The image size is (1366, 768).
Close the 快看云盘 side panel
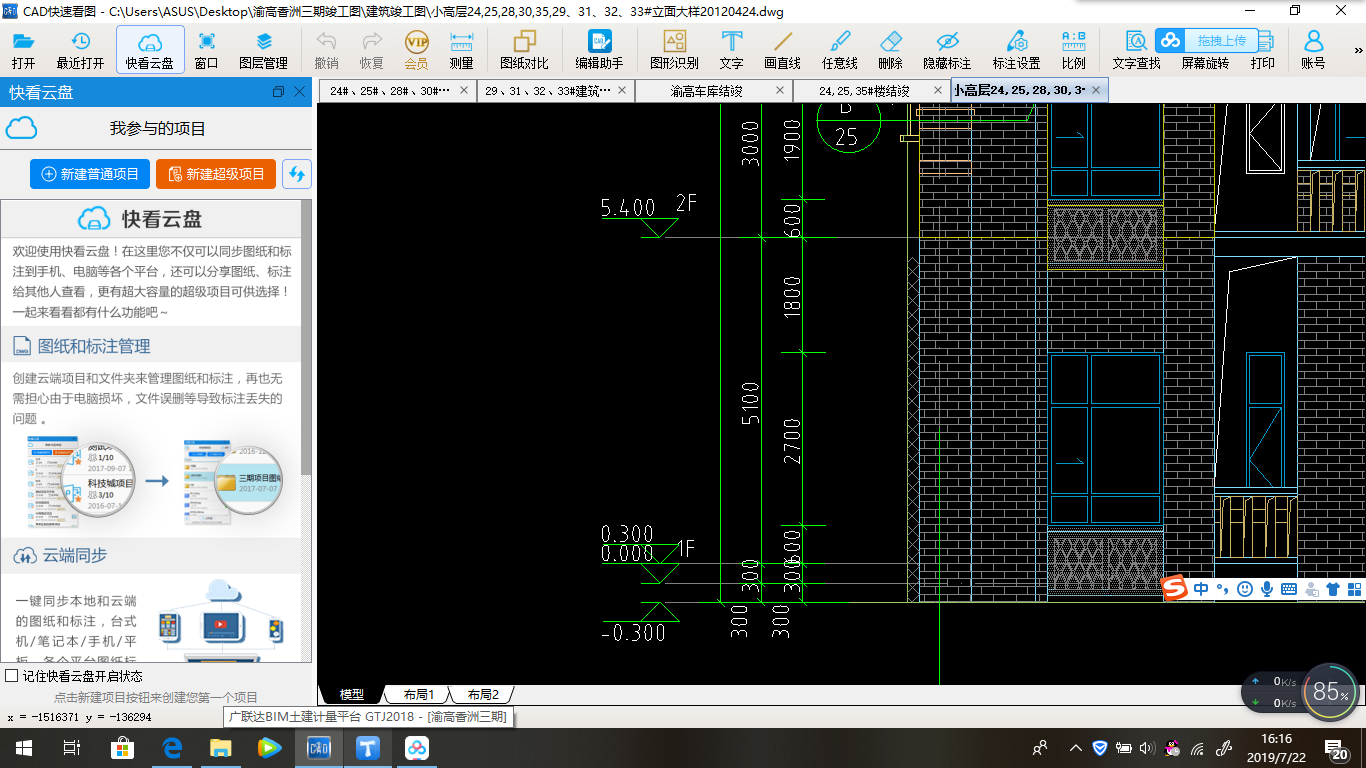pyautogui.click(x=299, y=92)
